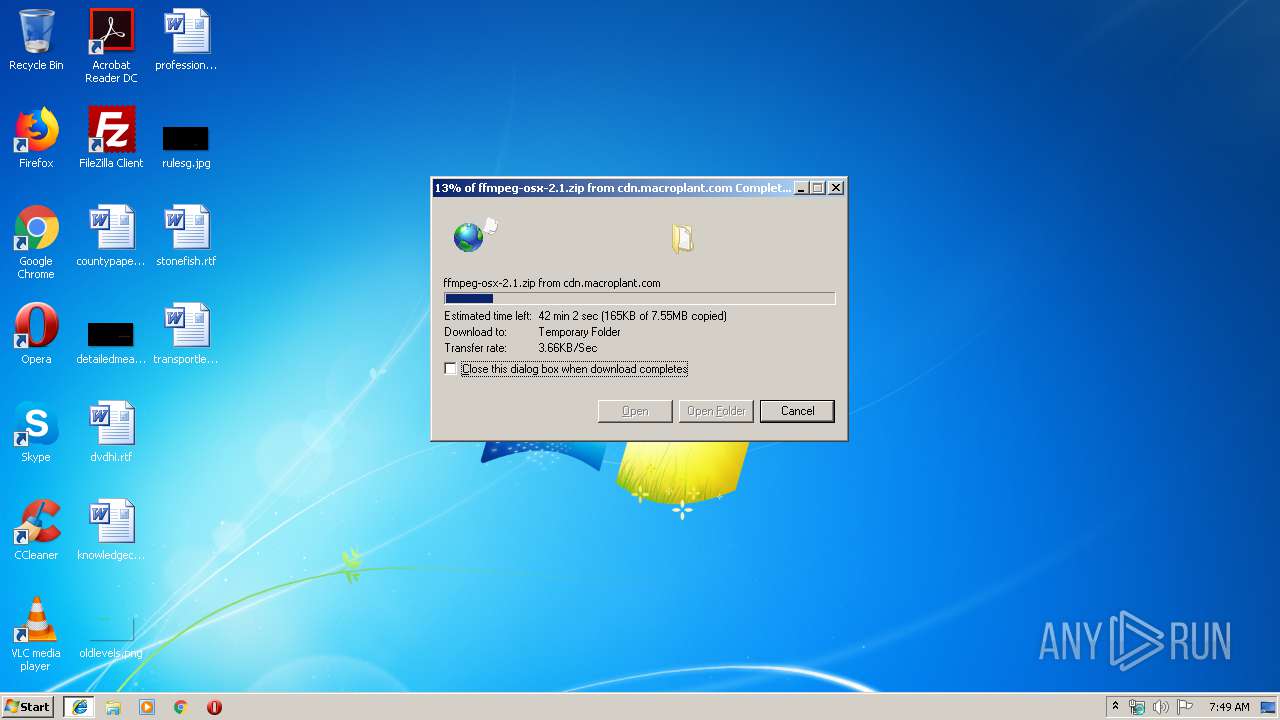Open Chrome from the taskbar
This screenshot has width=1280, height=720.
tap(181, 707)
